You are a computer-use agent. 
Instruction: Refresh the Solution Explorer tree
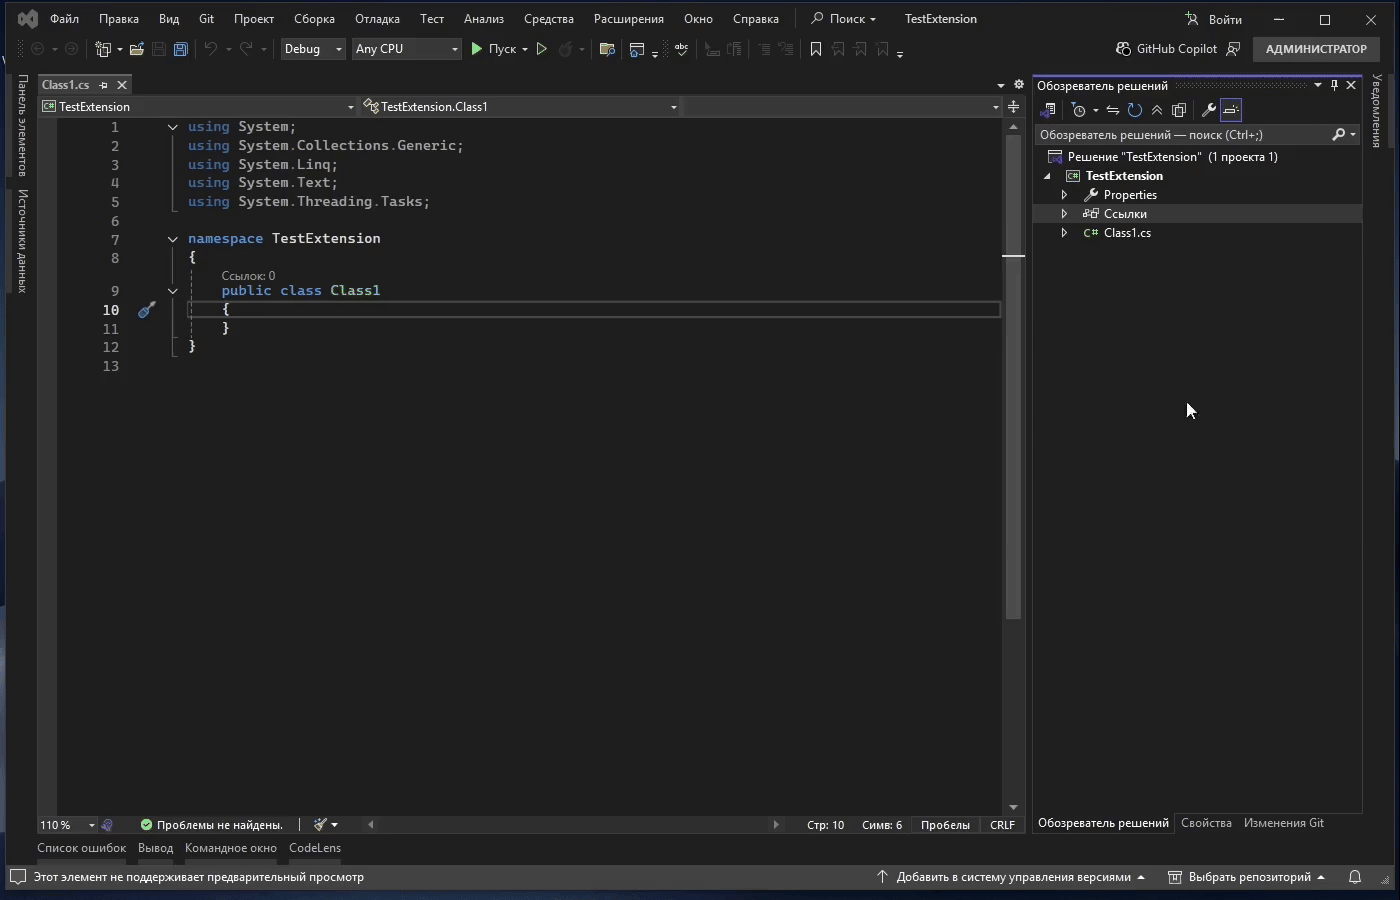(1135, 110)
